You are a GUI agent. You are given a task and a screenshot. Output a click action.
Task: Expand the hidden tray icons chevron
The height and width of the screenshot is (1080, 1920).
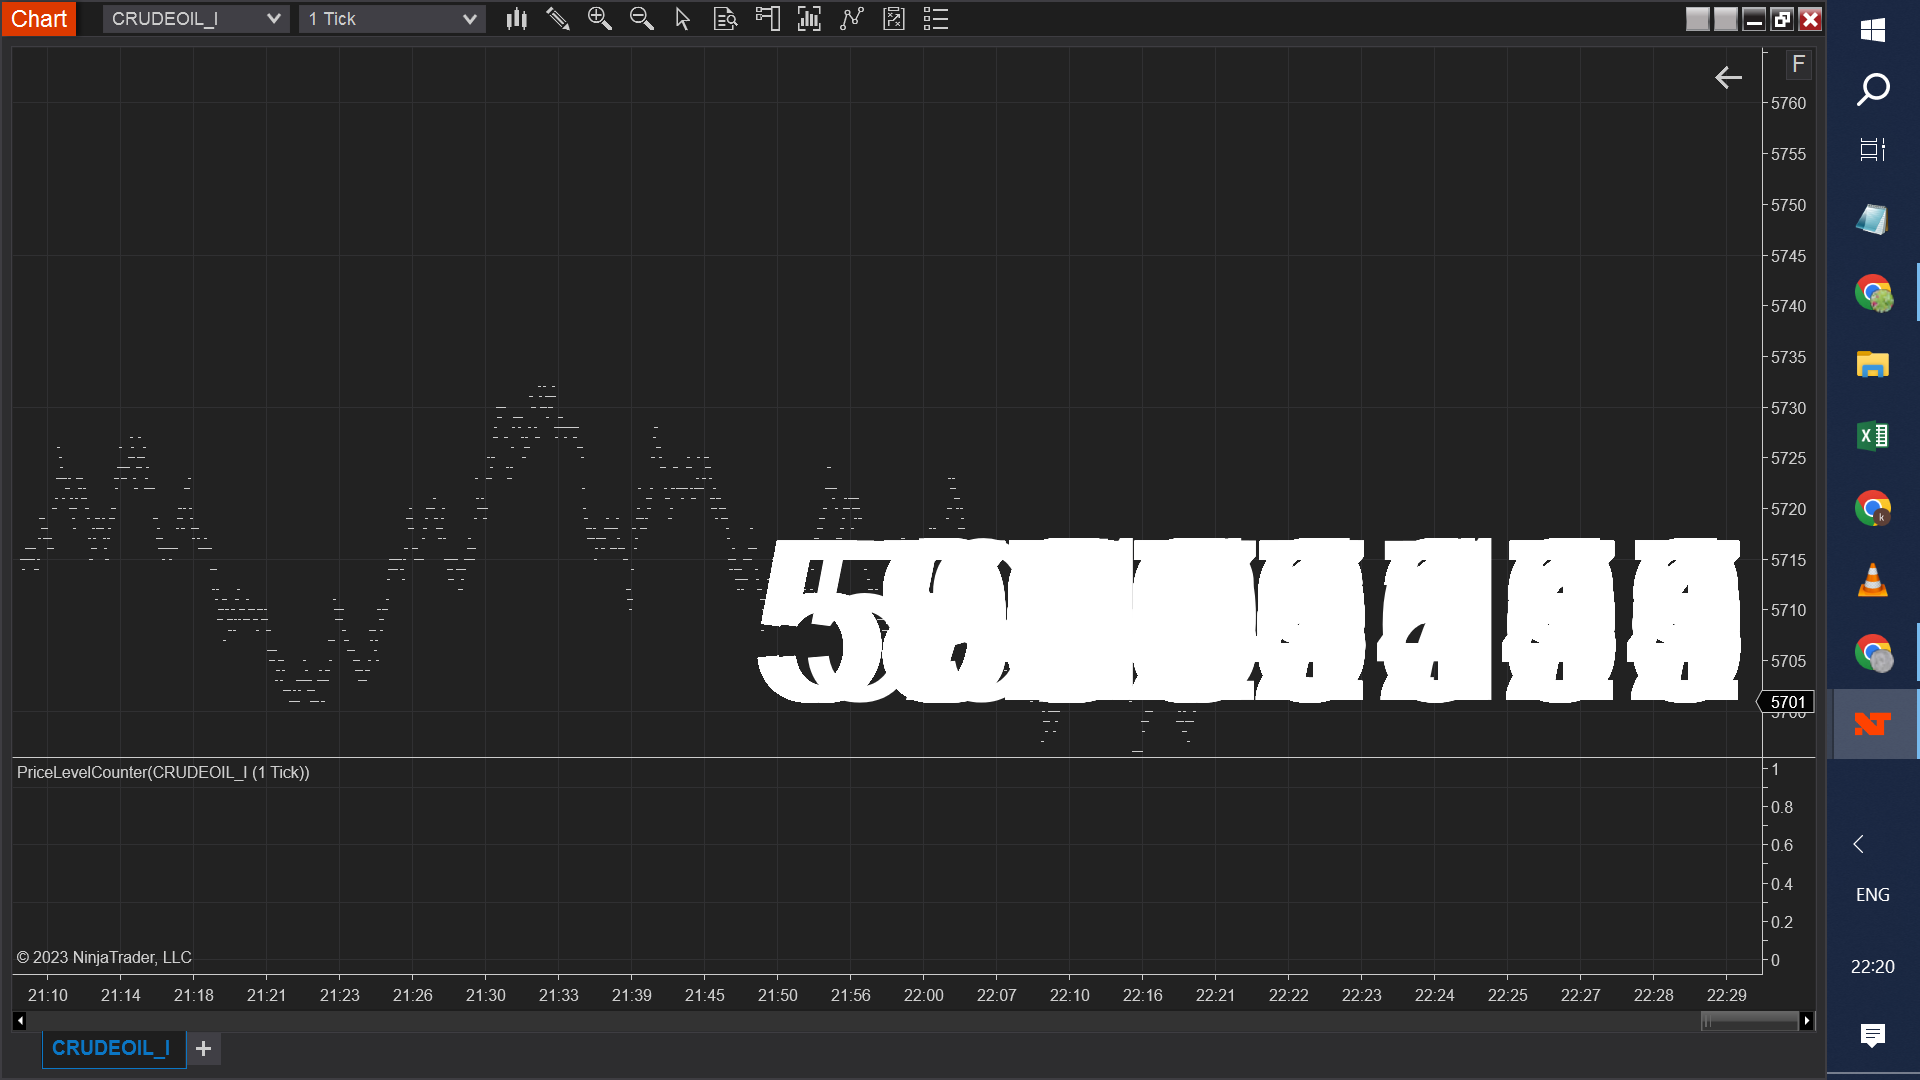(1858, 844)
